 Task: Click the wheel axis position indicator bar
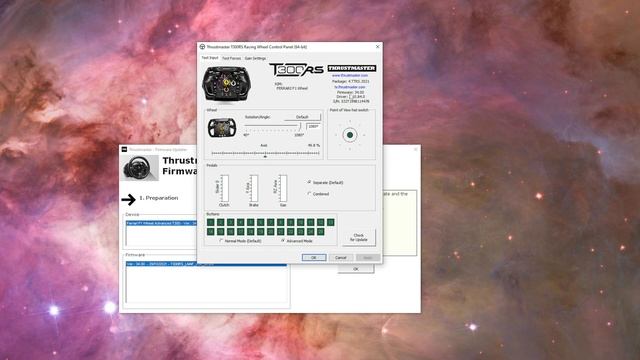[x=265, y=153]
